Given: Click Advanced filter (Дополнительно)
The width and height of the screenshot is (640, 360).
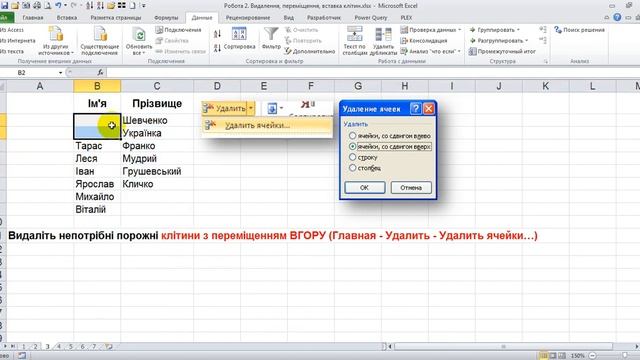Looking at the screenshot, I should coord(310,51).
